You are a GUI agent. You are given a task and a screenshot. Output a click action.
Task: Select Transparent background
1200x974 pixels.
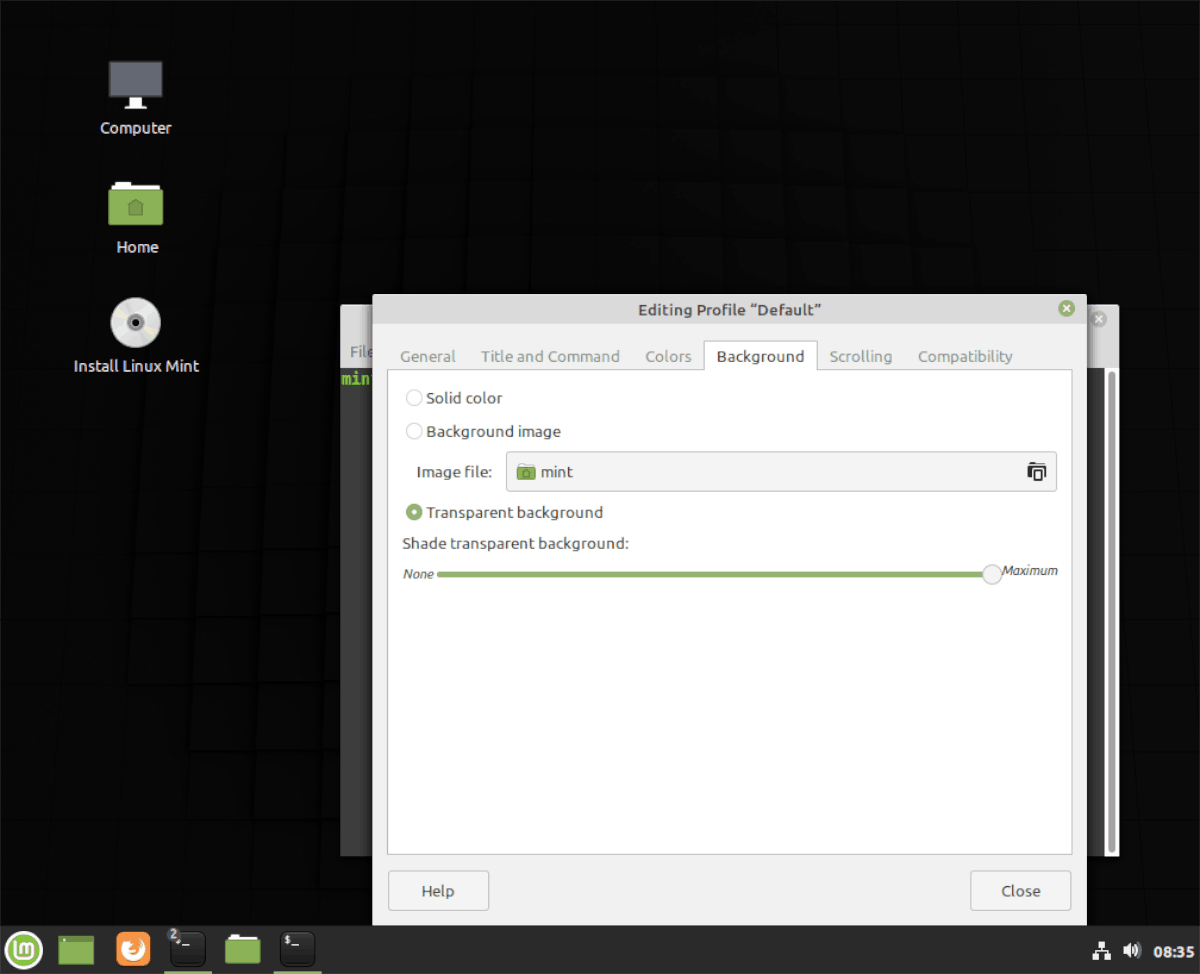(x=414, y=512)
